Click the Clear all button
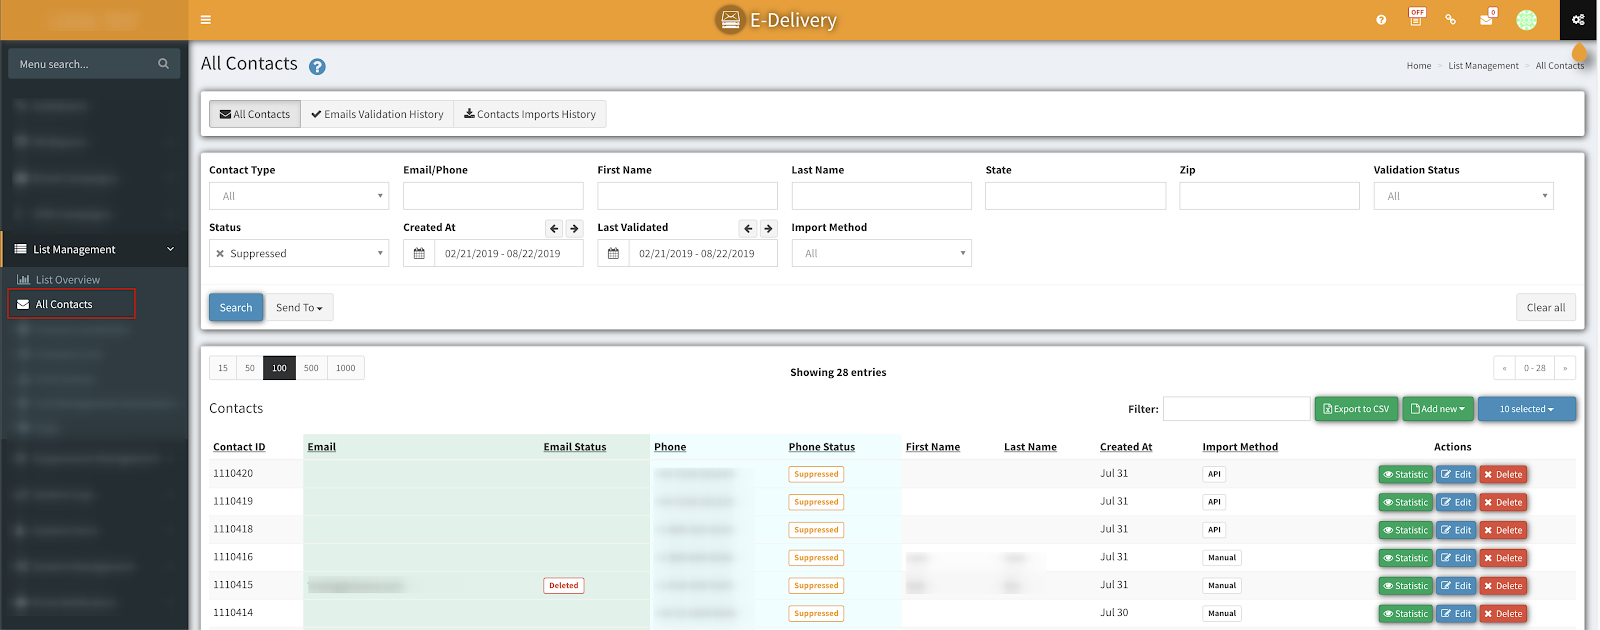Viewport: 1600px width, 630px height. (1546, 307)
